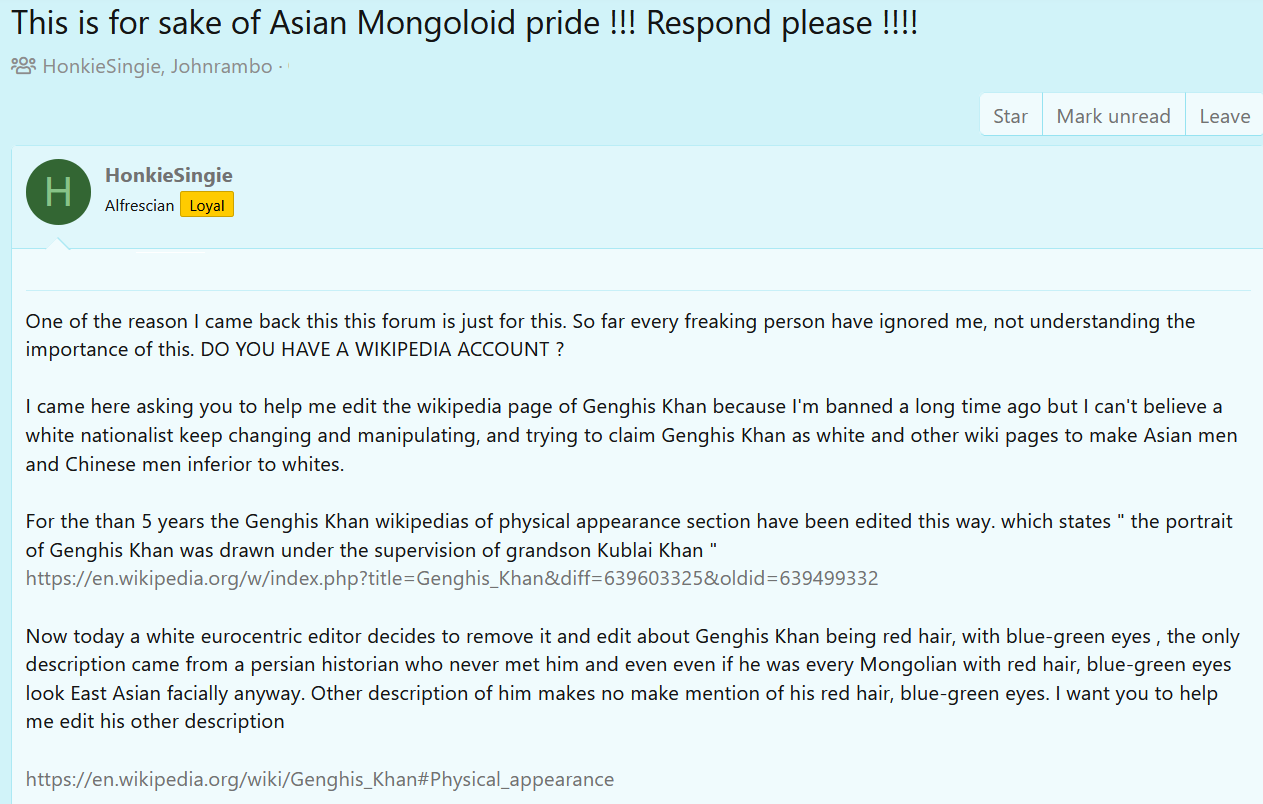
Task: Click the green H avatar
Action: click(x=59, y=191)
